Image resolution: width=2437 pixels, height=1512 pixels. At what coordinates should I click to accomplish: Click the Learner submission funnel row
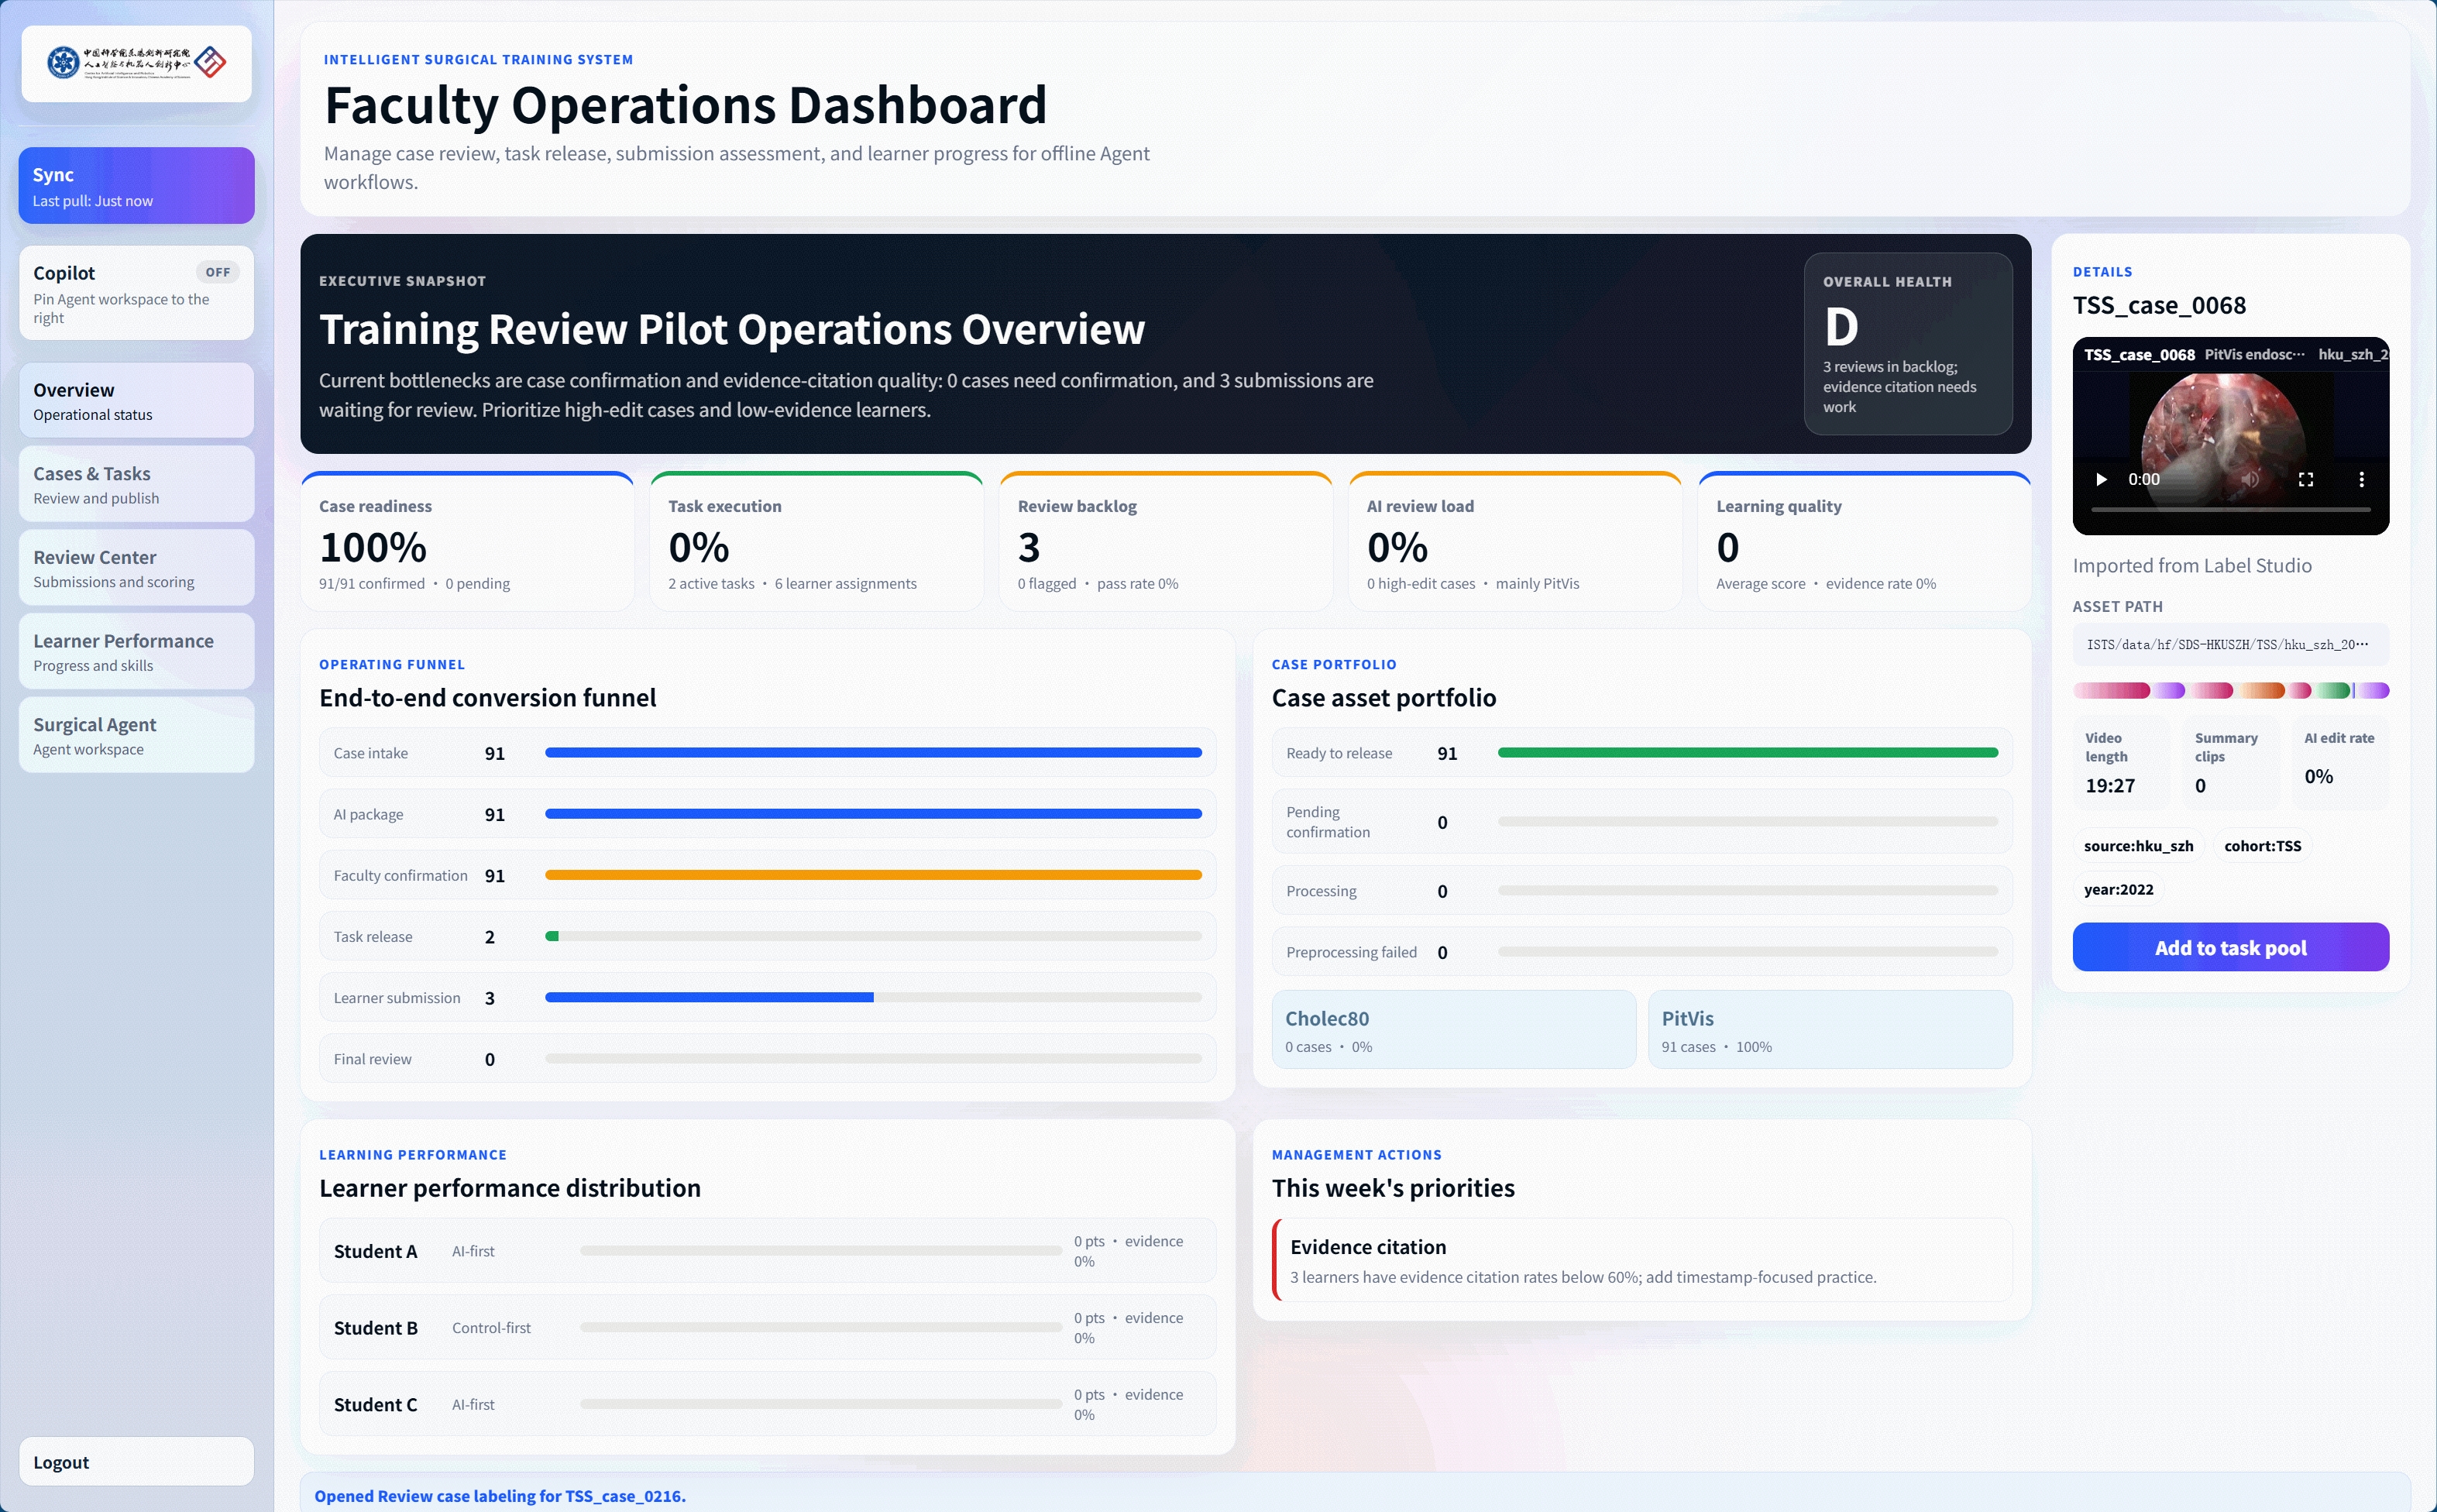pos(768,998)
